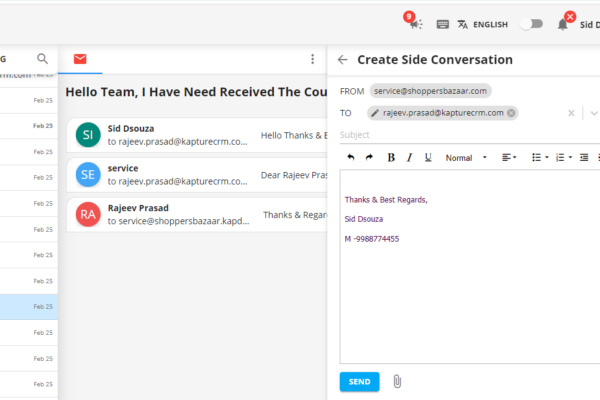Viewport: 600px width, 400px height.
Task: Toggle italic formatting
Action: point(409,157)
